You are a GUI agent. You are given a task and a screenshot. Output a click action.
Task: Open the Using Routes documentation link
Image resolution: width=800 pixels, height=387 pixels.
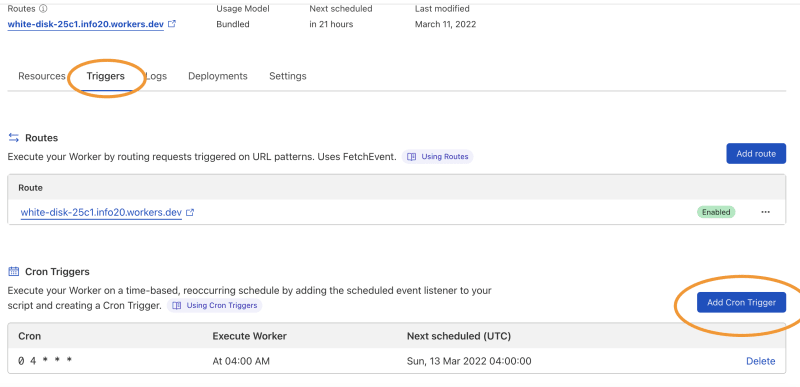tap(438, 157)
